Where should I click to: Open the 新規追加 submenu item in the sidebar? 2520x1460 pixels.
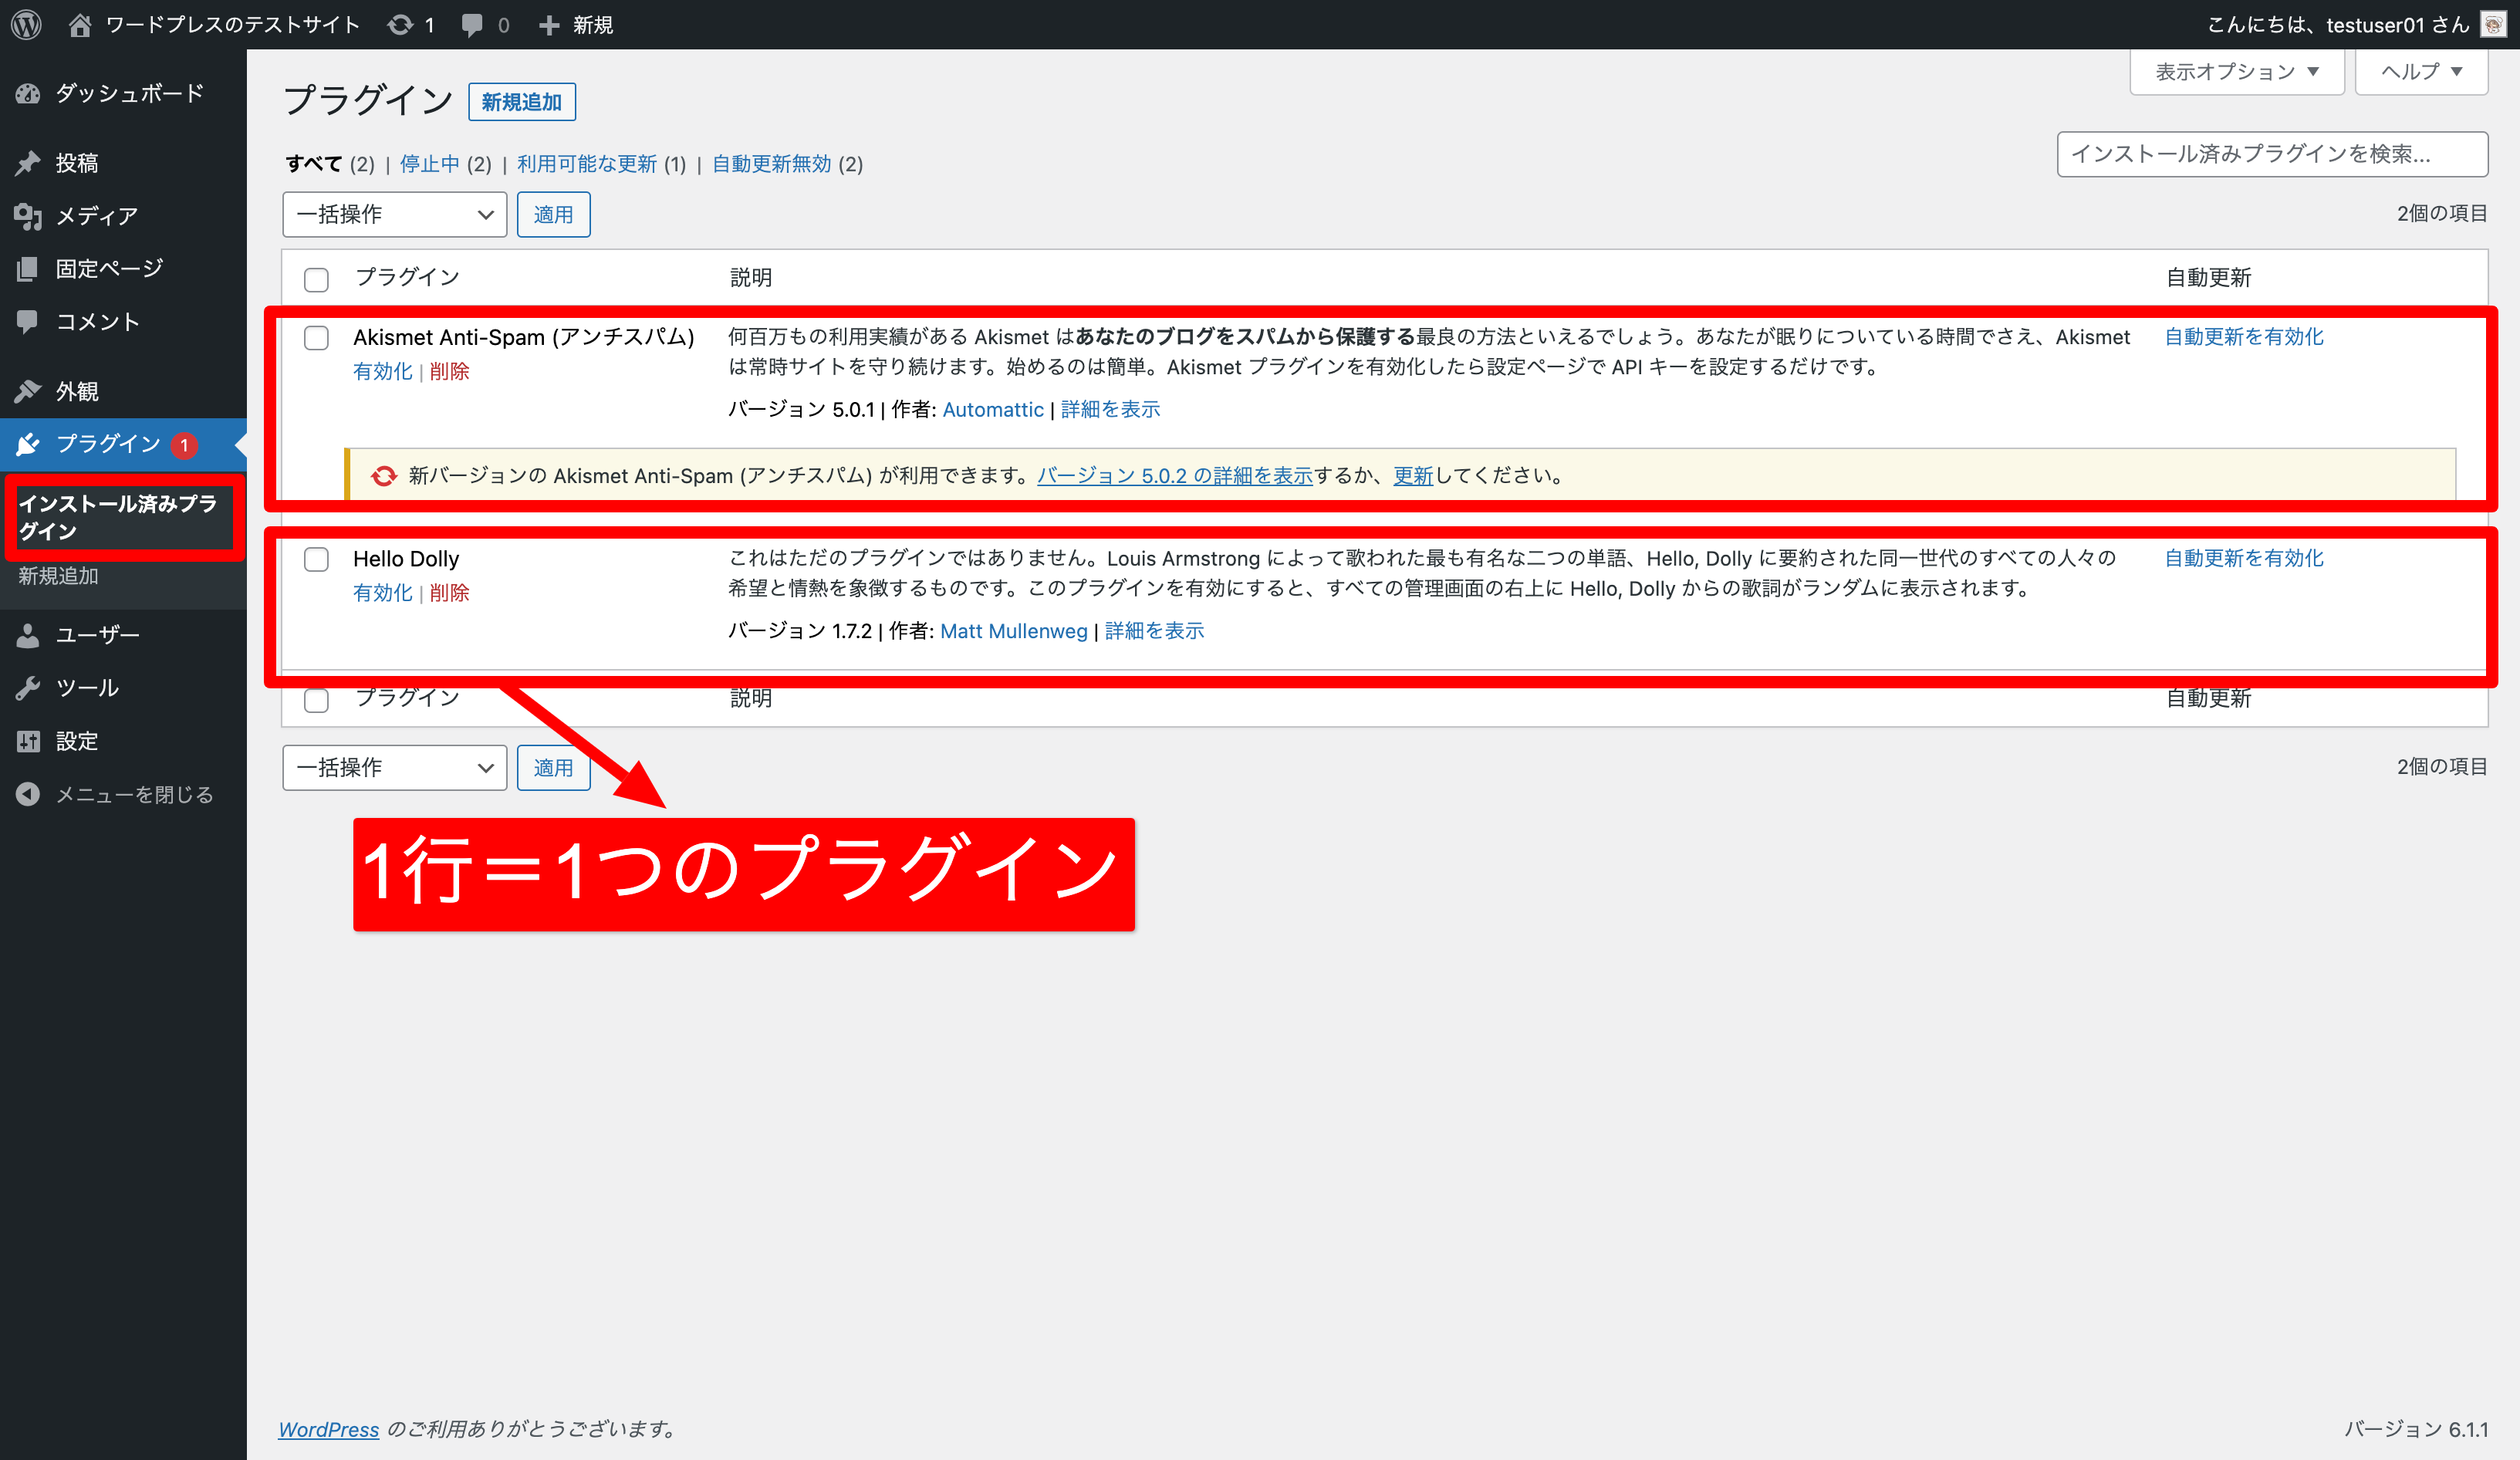click(58, 576)
